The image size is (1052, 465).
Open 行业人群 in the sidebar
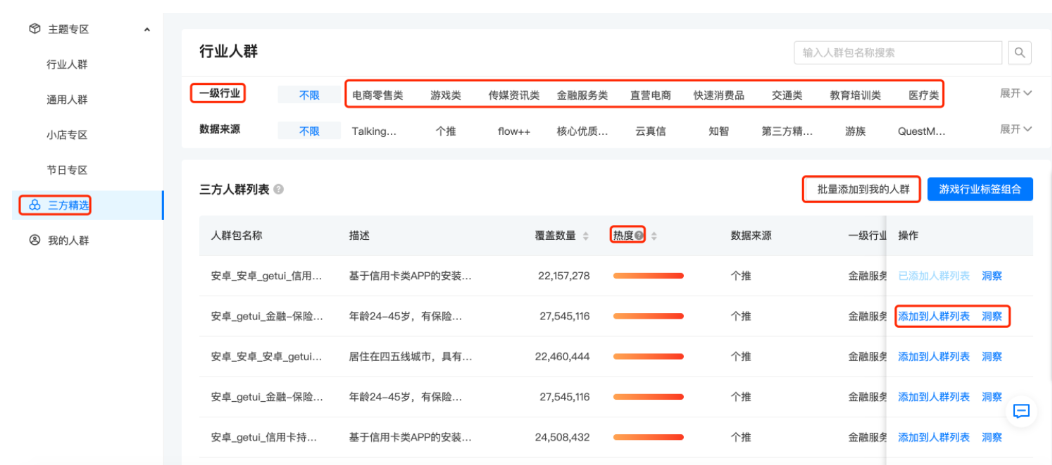pos(67,64)
